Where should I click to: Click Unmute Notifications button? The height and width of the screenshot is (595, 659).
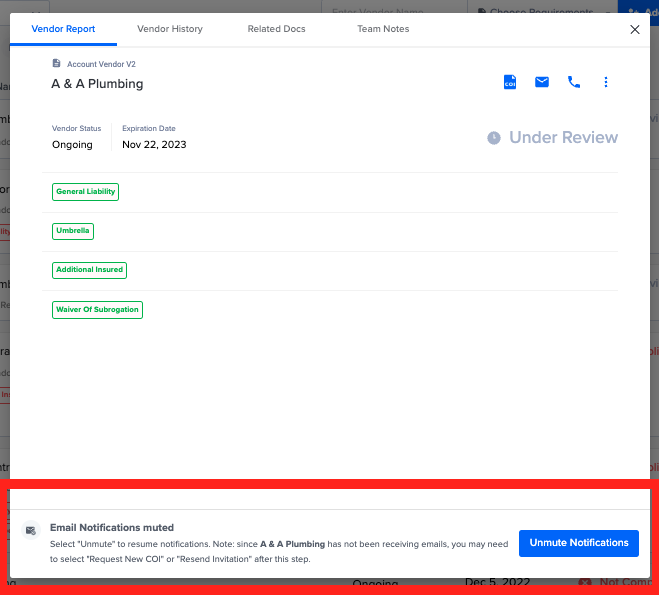(579, 543)
